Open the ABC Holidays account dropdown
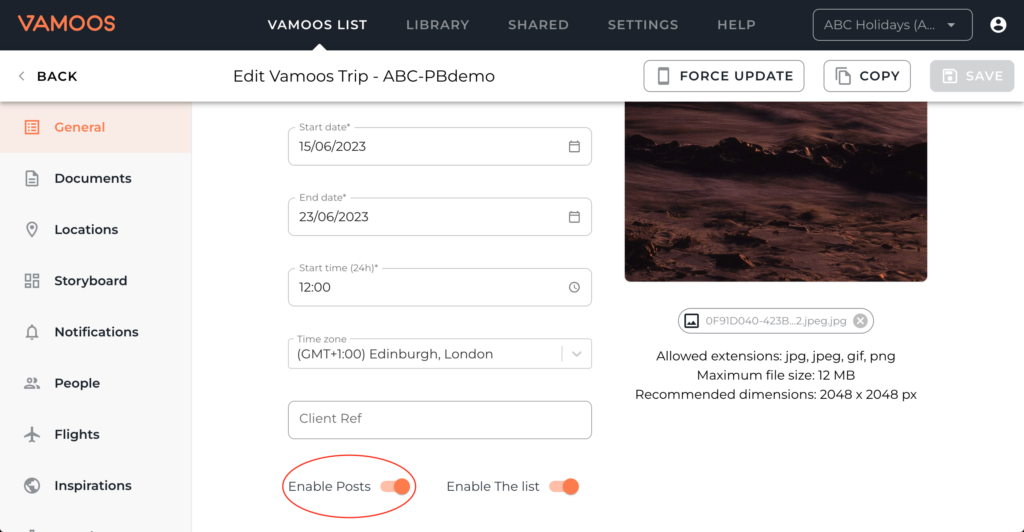 pyautogui.click(x=892, y=25)
